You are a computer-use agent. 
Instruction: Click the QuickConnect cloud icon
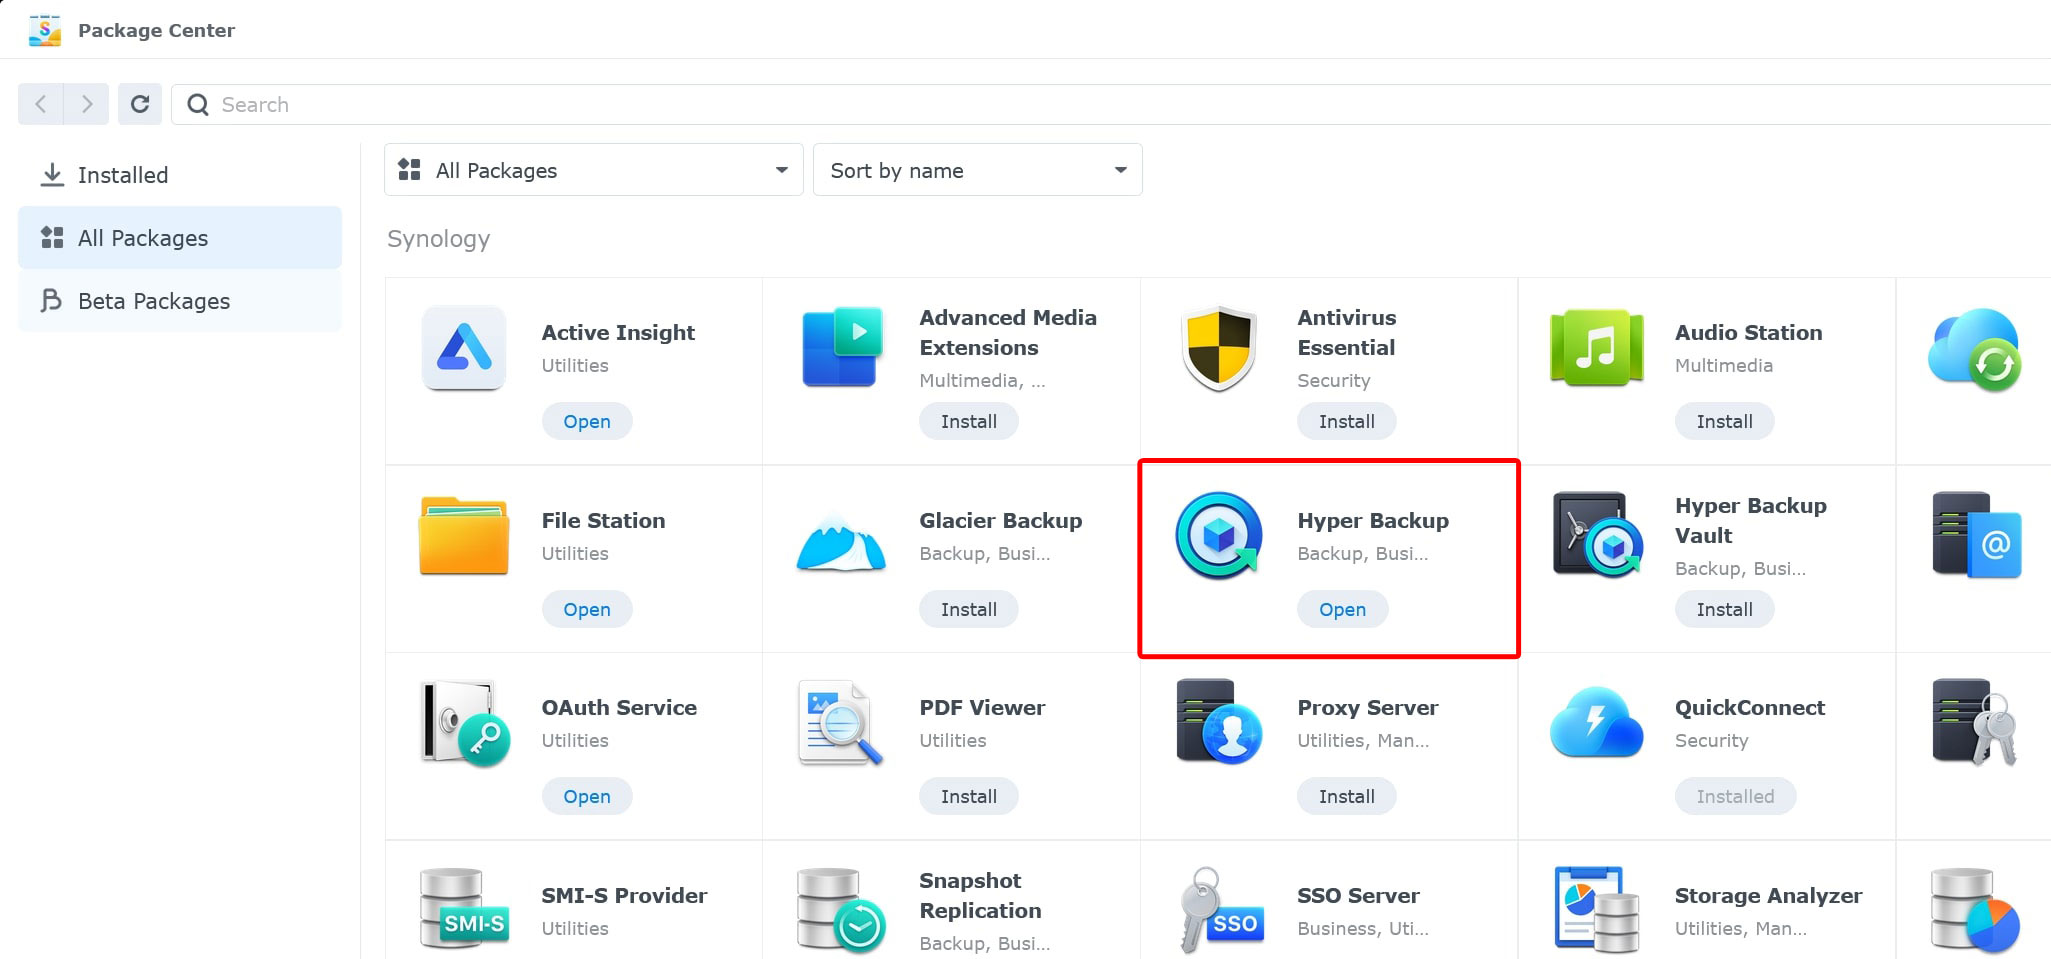click(x=1597, y=722)
